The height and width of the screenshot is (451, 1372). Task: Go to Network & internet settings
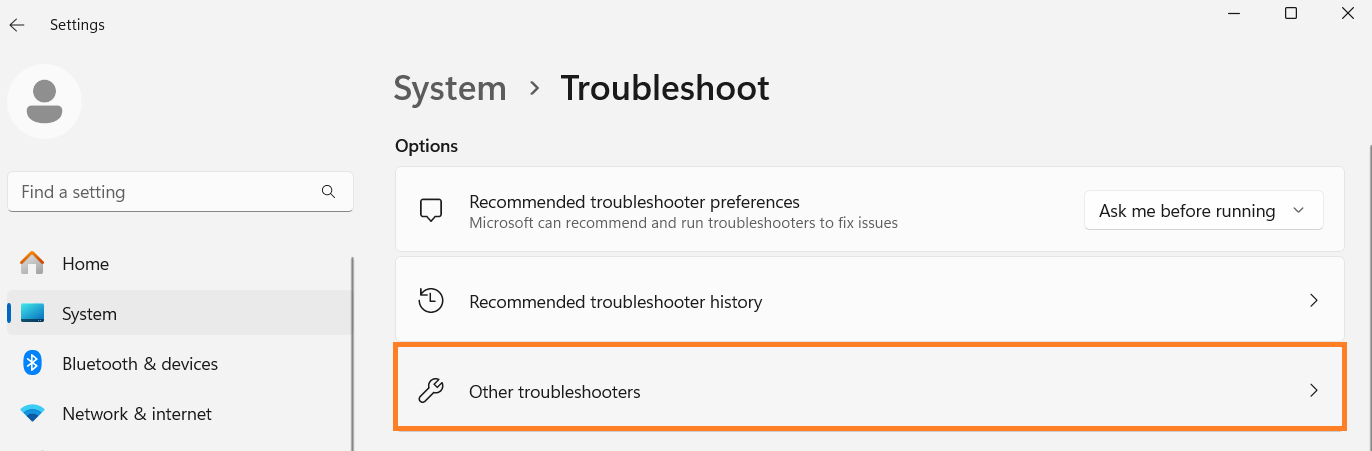(136, 414)
